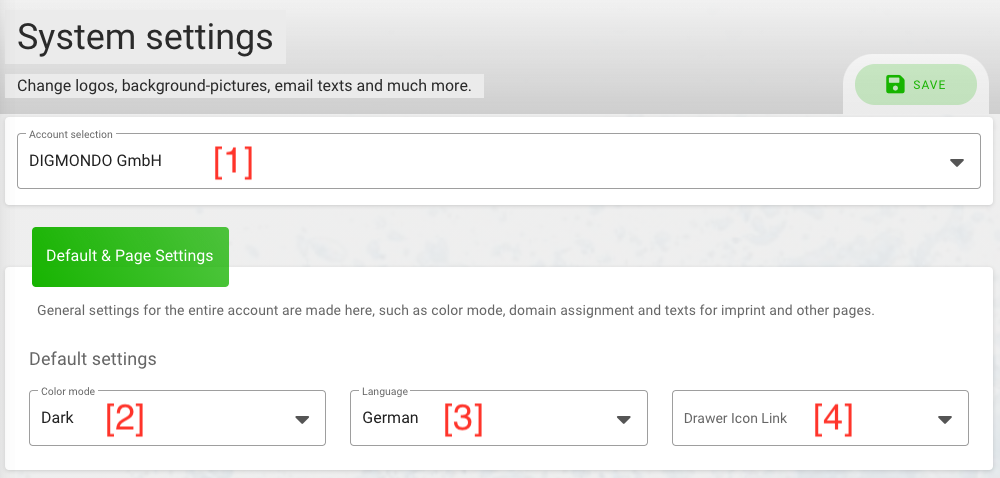Open the Account selection dropdown
The width and height of the screenshot is (1000, 478).
click(499, 161)
